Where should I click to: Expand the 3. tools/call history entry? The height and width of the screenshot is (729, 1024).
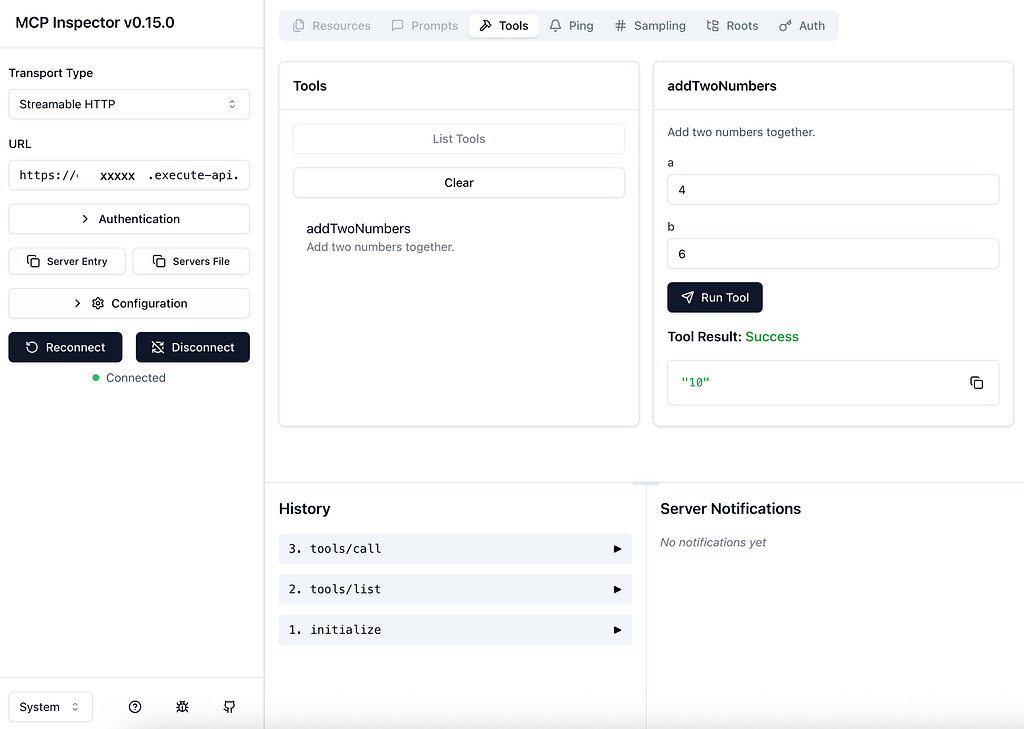click(x=455, y=549)
